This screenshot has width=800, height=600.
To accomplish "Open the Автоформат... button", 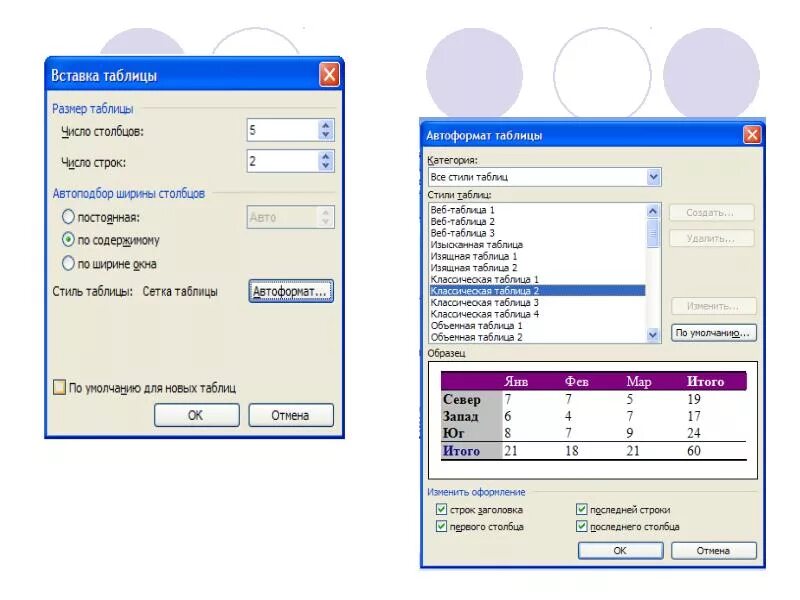I will coord(291,291).
